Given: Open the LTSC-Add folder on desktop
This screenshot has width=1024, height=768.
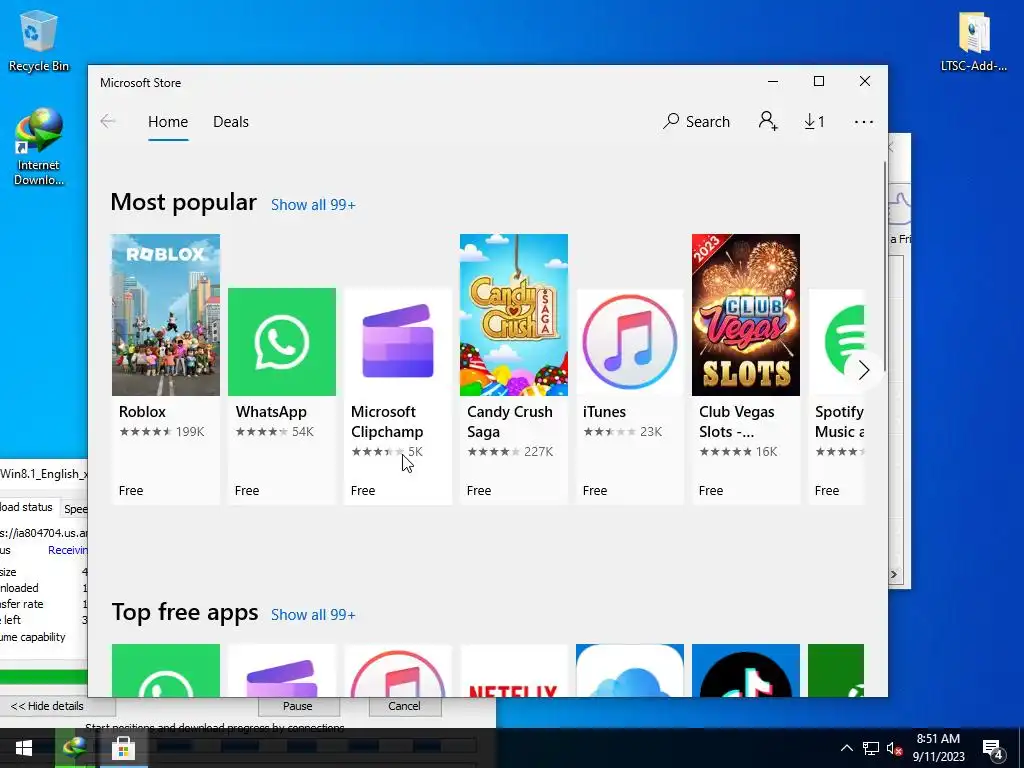Looking at the screenshot, I should point(974,40).
